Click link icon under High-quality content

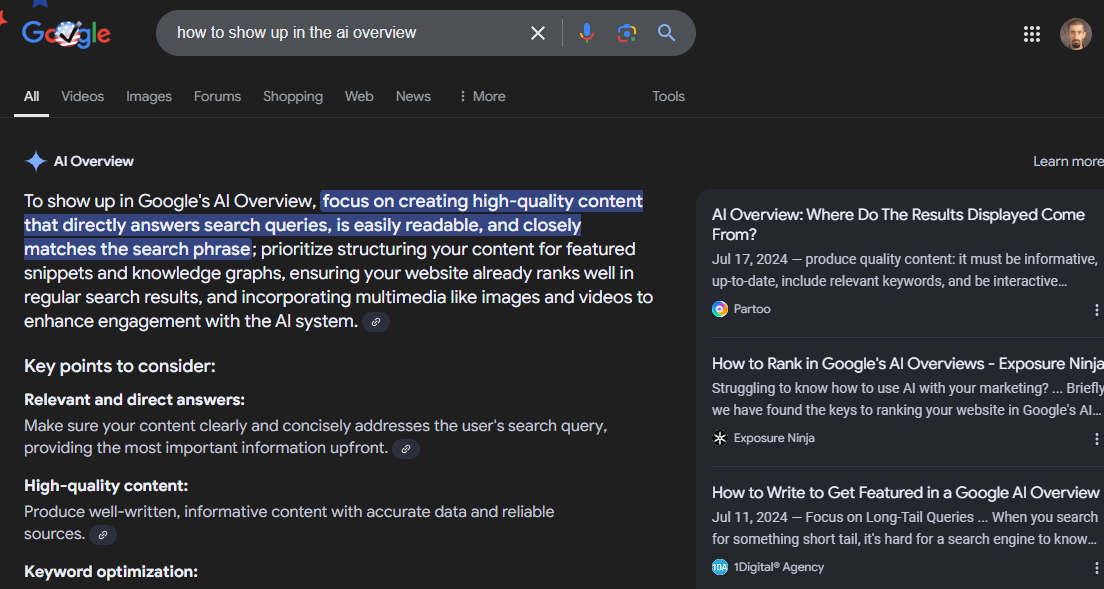(103, 535)
